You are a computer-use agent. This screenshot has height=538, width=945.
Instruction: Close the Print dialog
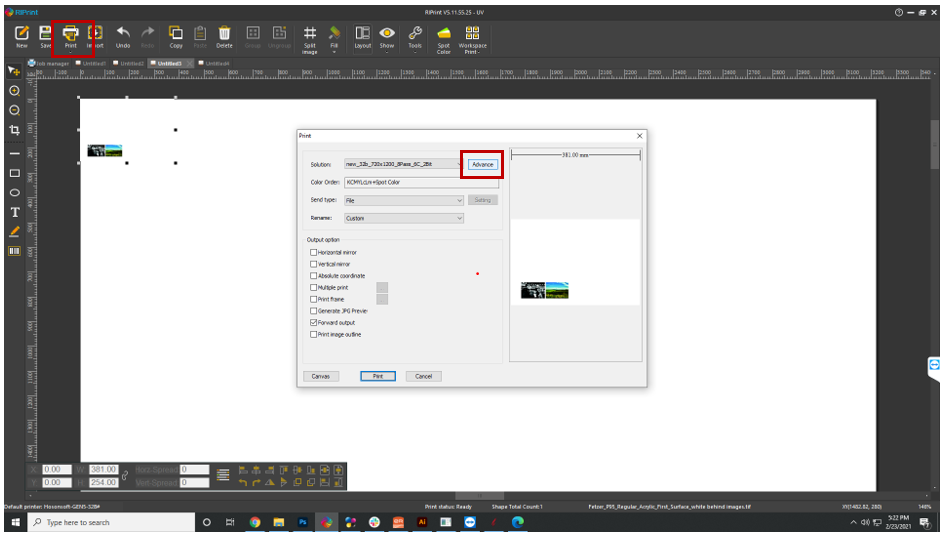tap(639, 136)
